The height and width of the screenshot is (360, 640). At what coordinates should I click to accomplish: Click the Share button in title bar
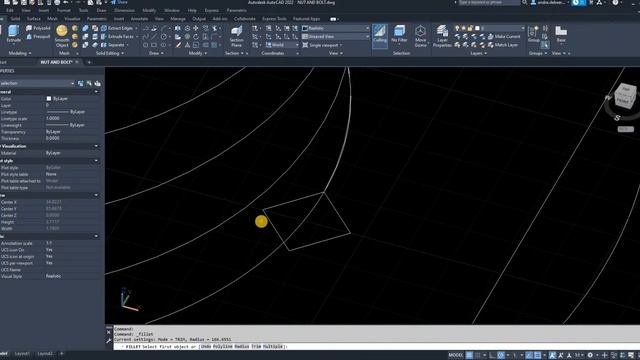click(119, 2)
